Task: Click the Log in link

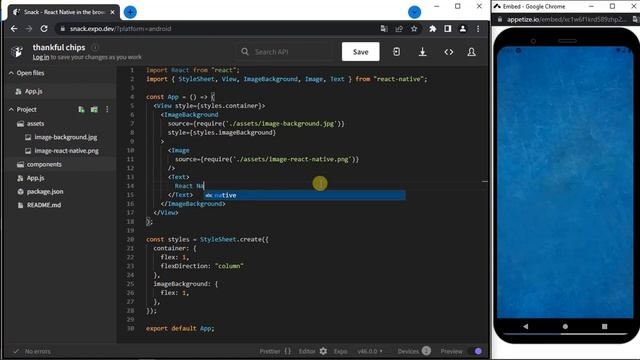Action: 41,57
